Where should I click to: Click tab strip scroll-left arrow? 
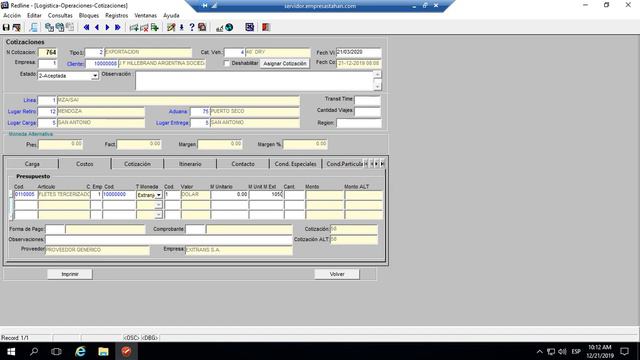click(371, 164)
